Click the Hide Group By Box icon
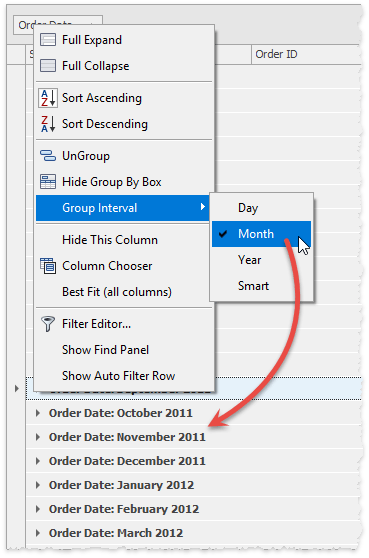369x558 pixels. point(48,182)
